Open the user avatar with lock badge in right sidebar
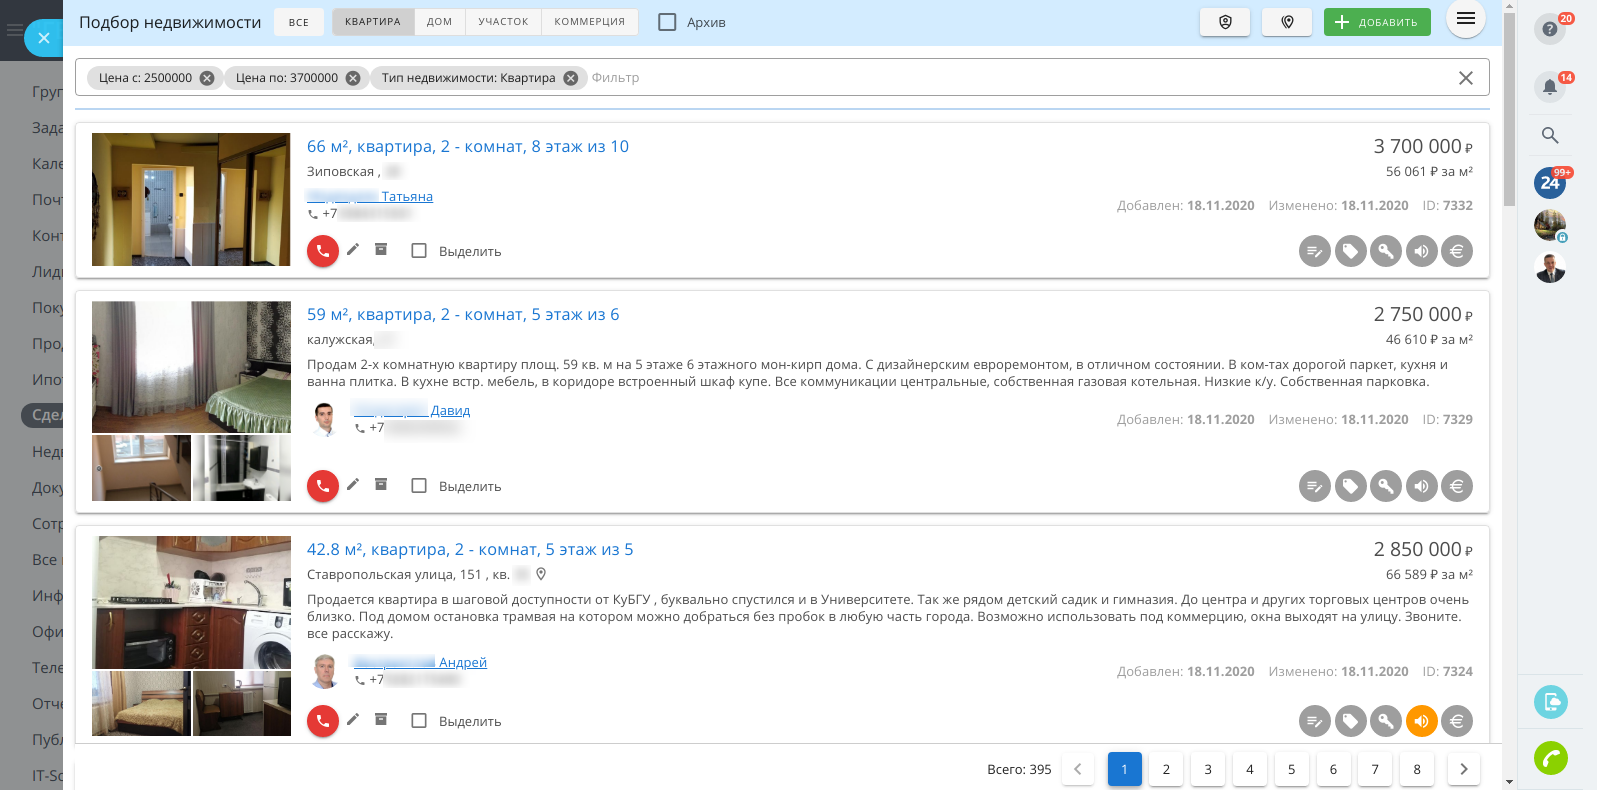1597x790 pixels. click(1550, 226)
